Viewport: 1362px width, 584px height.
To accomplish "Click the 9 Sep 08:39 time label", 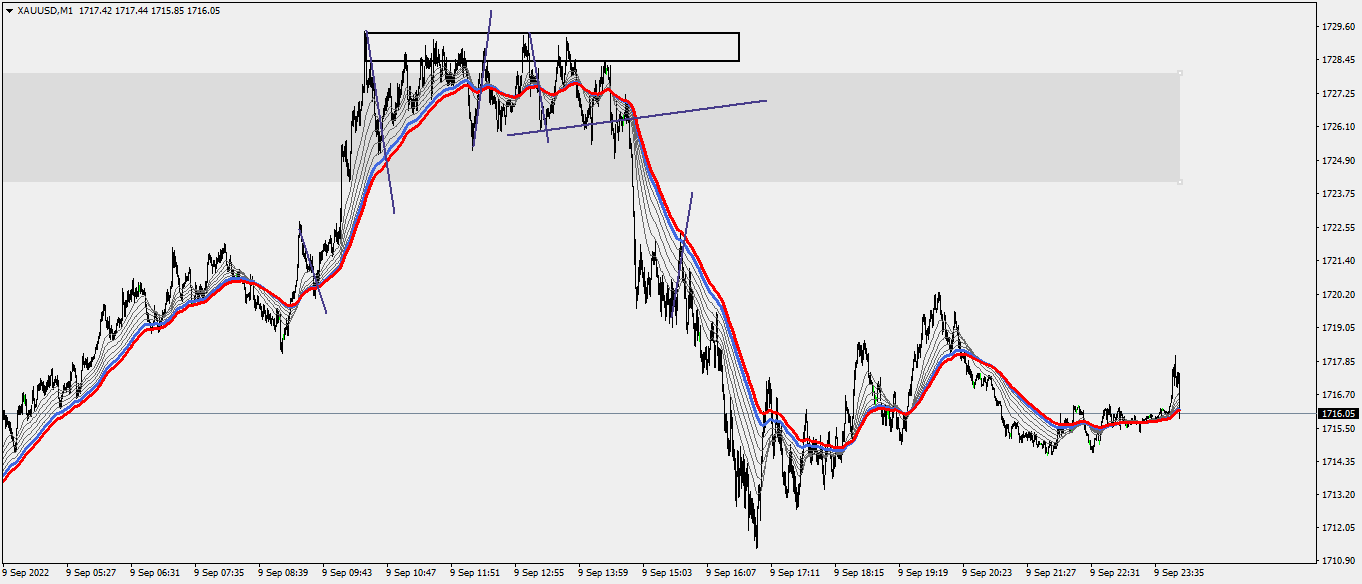I will pyautogui.click(x=281, y=574).
